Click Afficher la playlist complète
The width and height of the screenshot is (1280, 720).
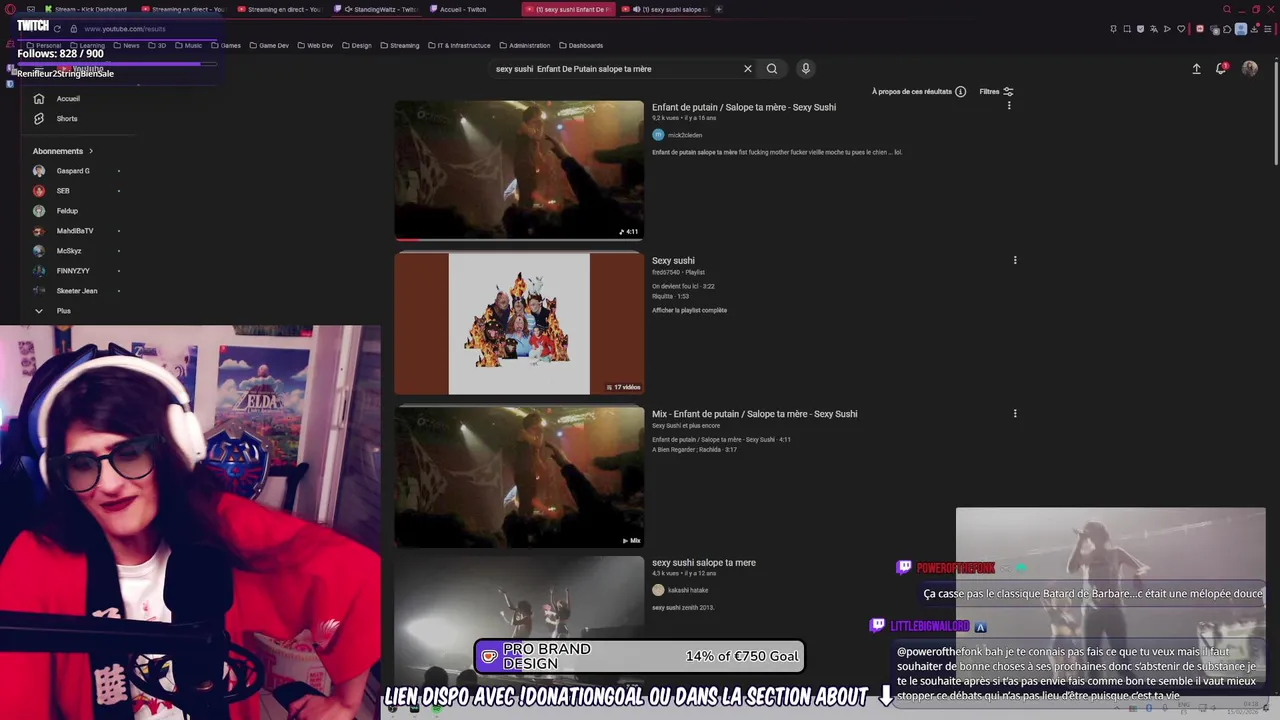pos(689,310)
